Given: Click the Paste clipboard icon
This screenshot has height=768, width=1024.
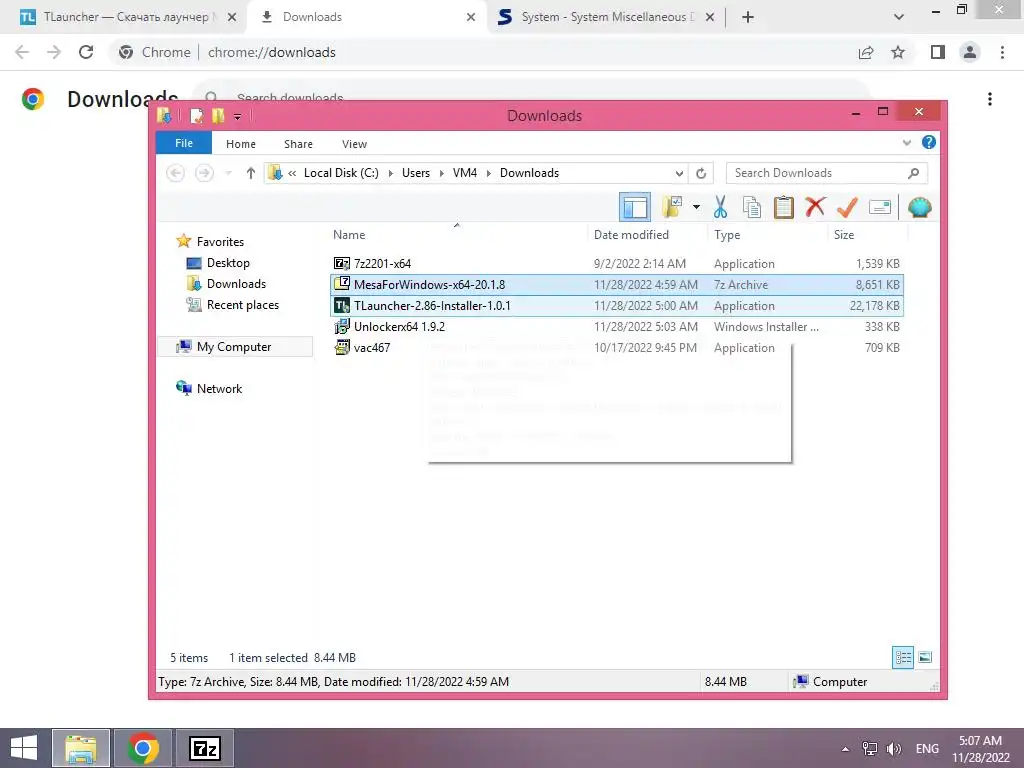Looking at the screenshot, I should click(784, 208).
